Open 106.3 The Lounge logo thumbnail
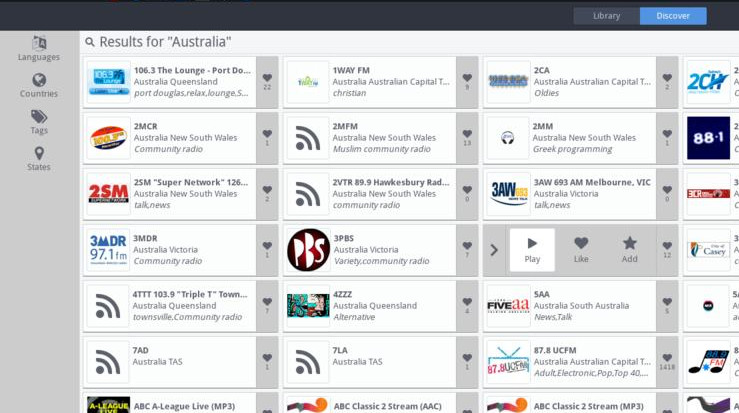The image size is (739, 413). pos(108,82)
